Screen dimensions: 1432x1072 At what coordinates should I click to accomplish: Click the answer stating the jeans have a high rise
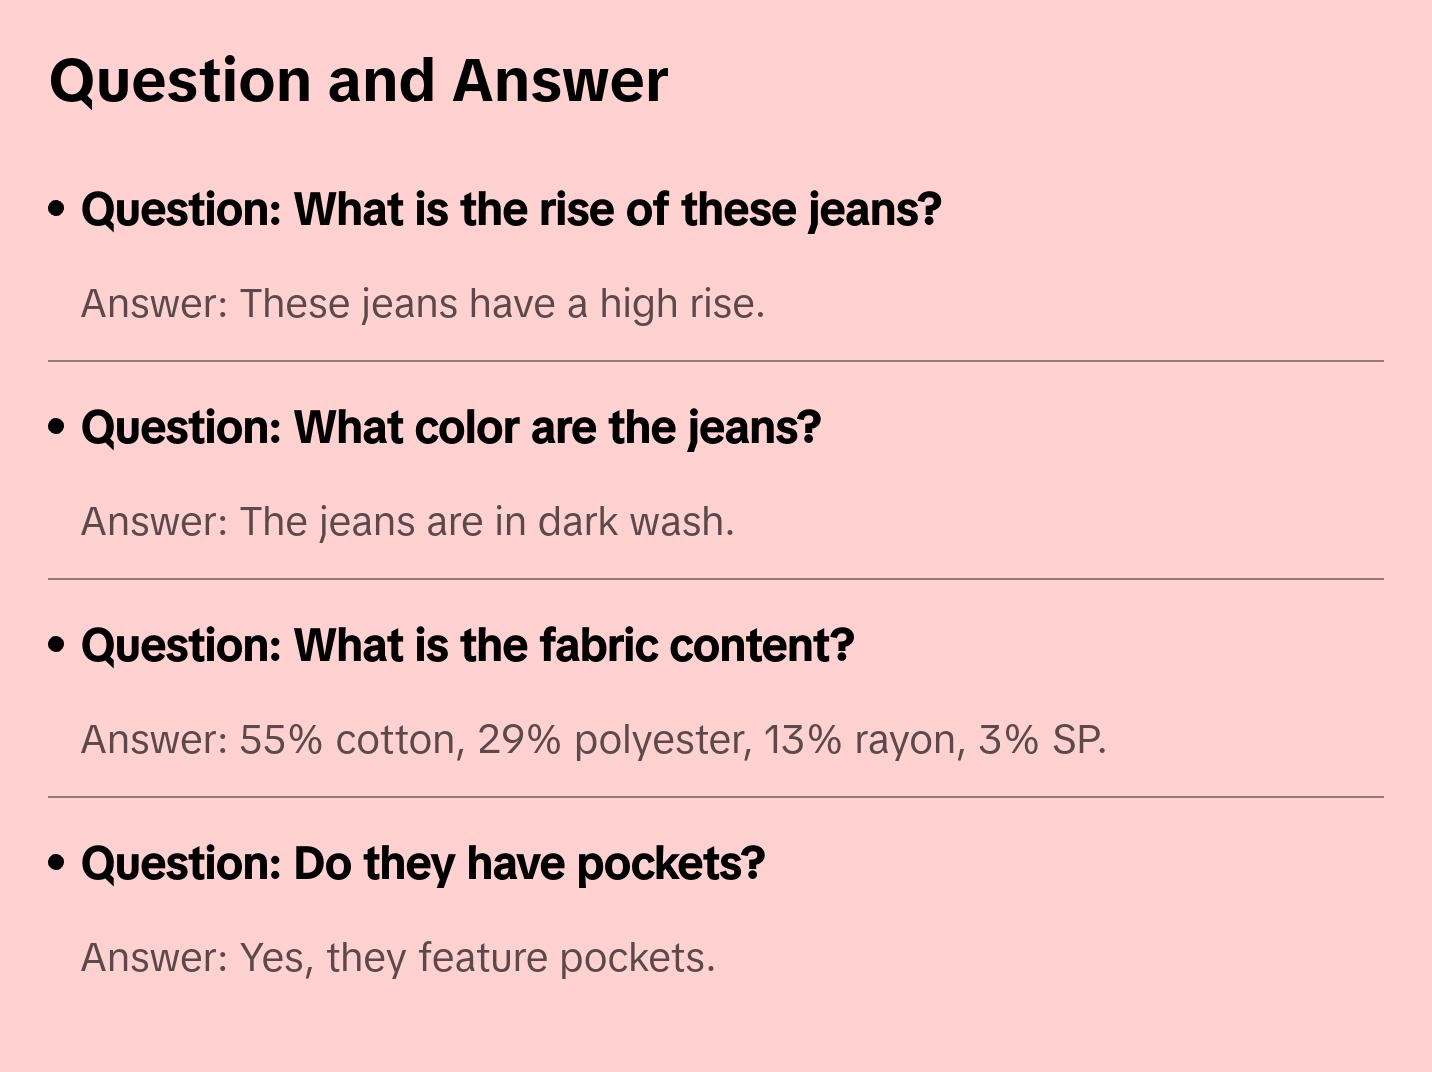[423, 304]
